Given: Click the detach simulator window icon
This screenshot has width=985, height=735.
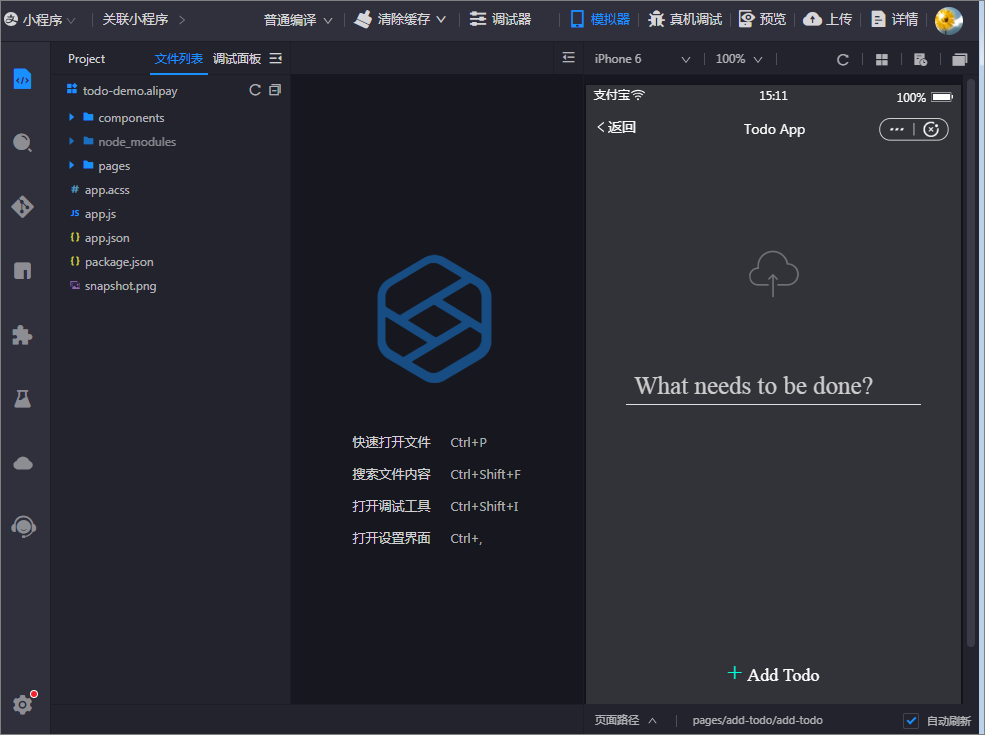Looking at the screenshot, I should [x=960, y=60].
